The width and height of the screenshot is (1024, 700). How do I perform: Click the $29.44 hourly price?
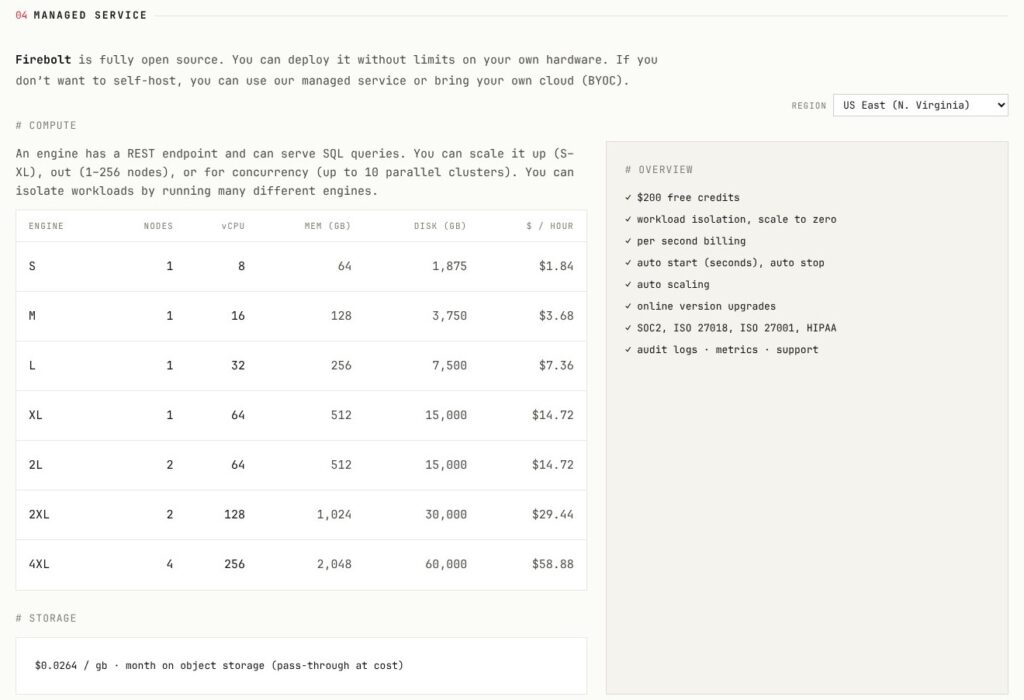click(552, 514)
